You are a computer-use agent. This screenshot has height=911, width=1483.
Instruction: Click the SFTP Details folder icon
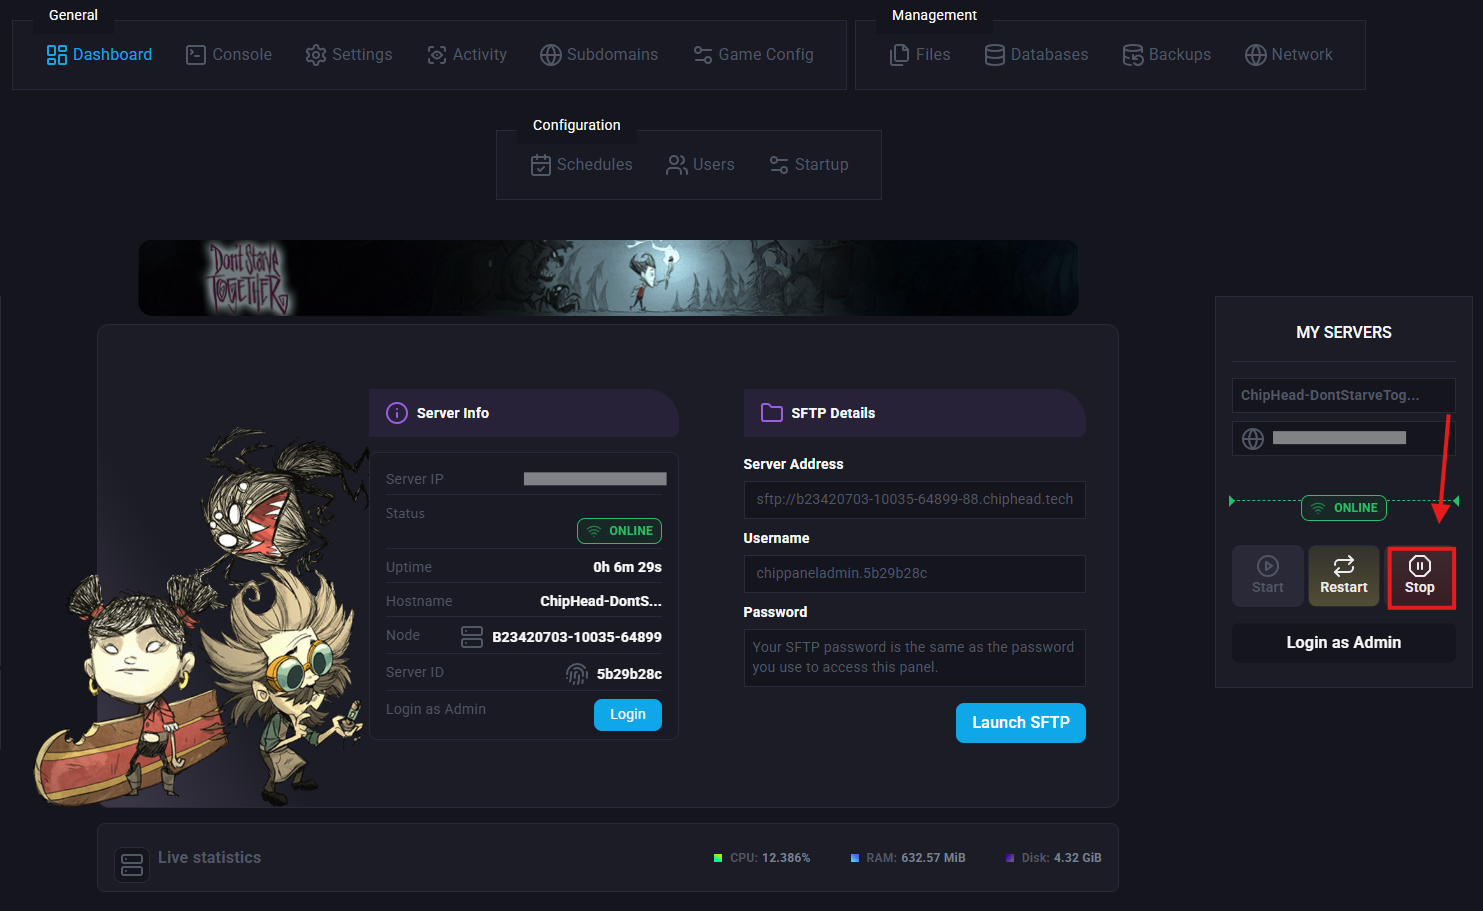tap(772, 413)
